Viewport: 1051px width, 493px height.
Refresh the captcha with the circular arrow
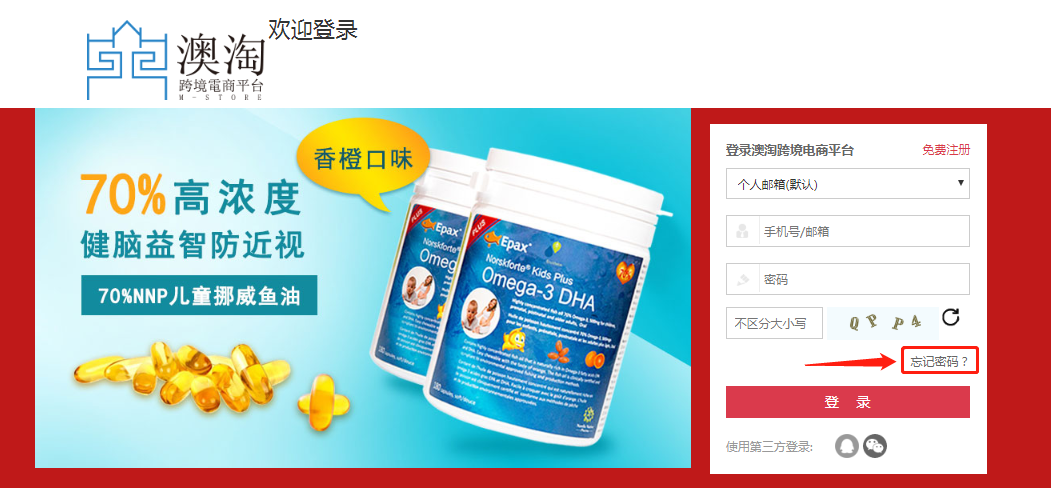(950, 317)
